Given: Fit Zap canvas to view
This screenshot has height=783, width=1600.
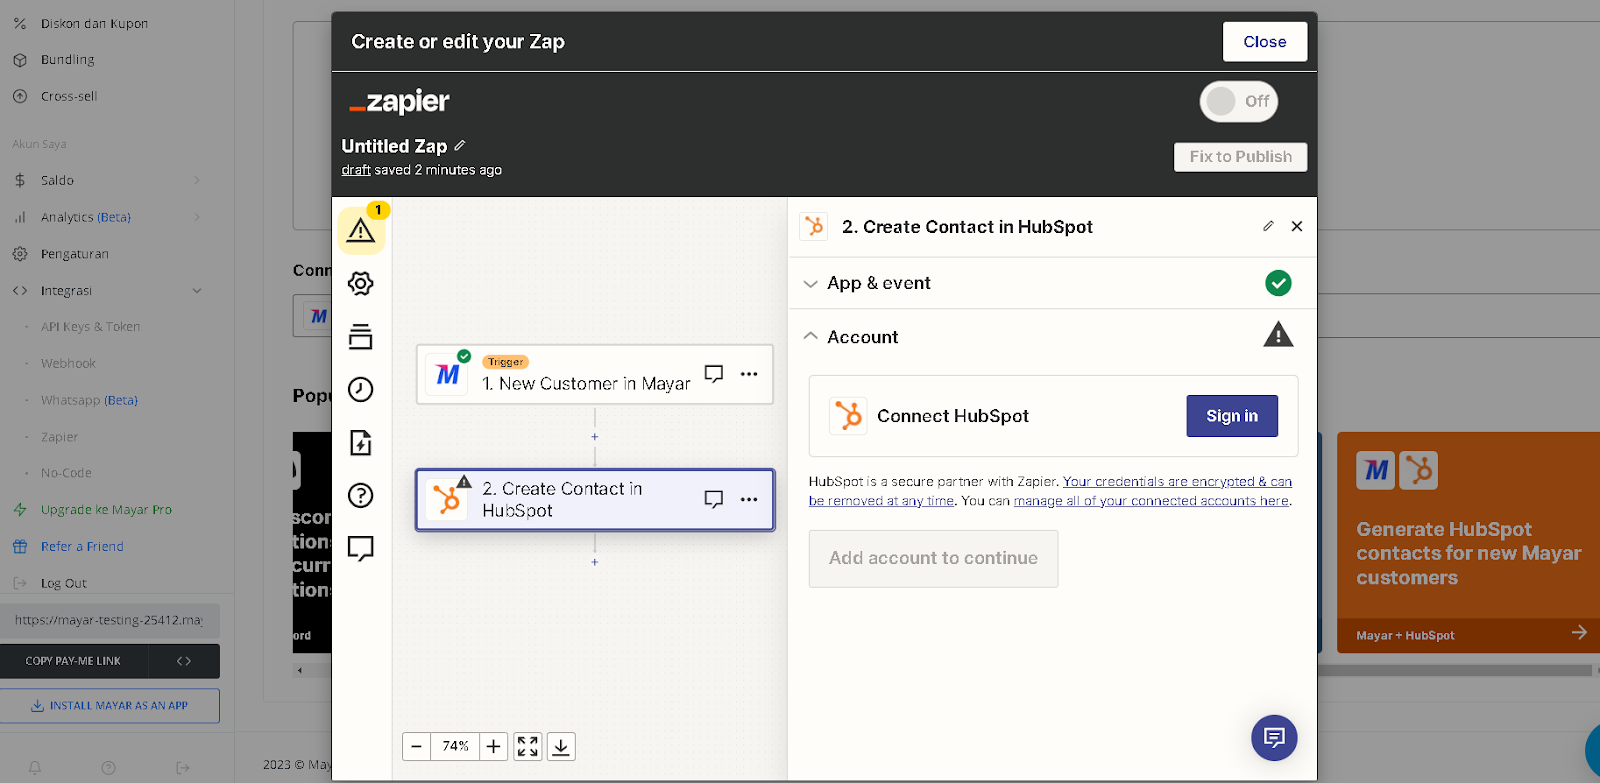Looking at the screenshot, I should tap(528, 747).
